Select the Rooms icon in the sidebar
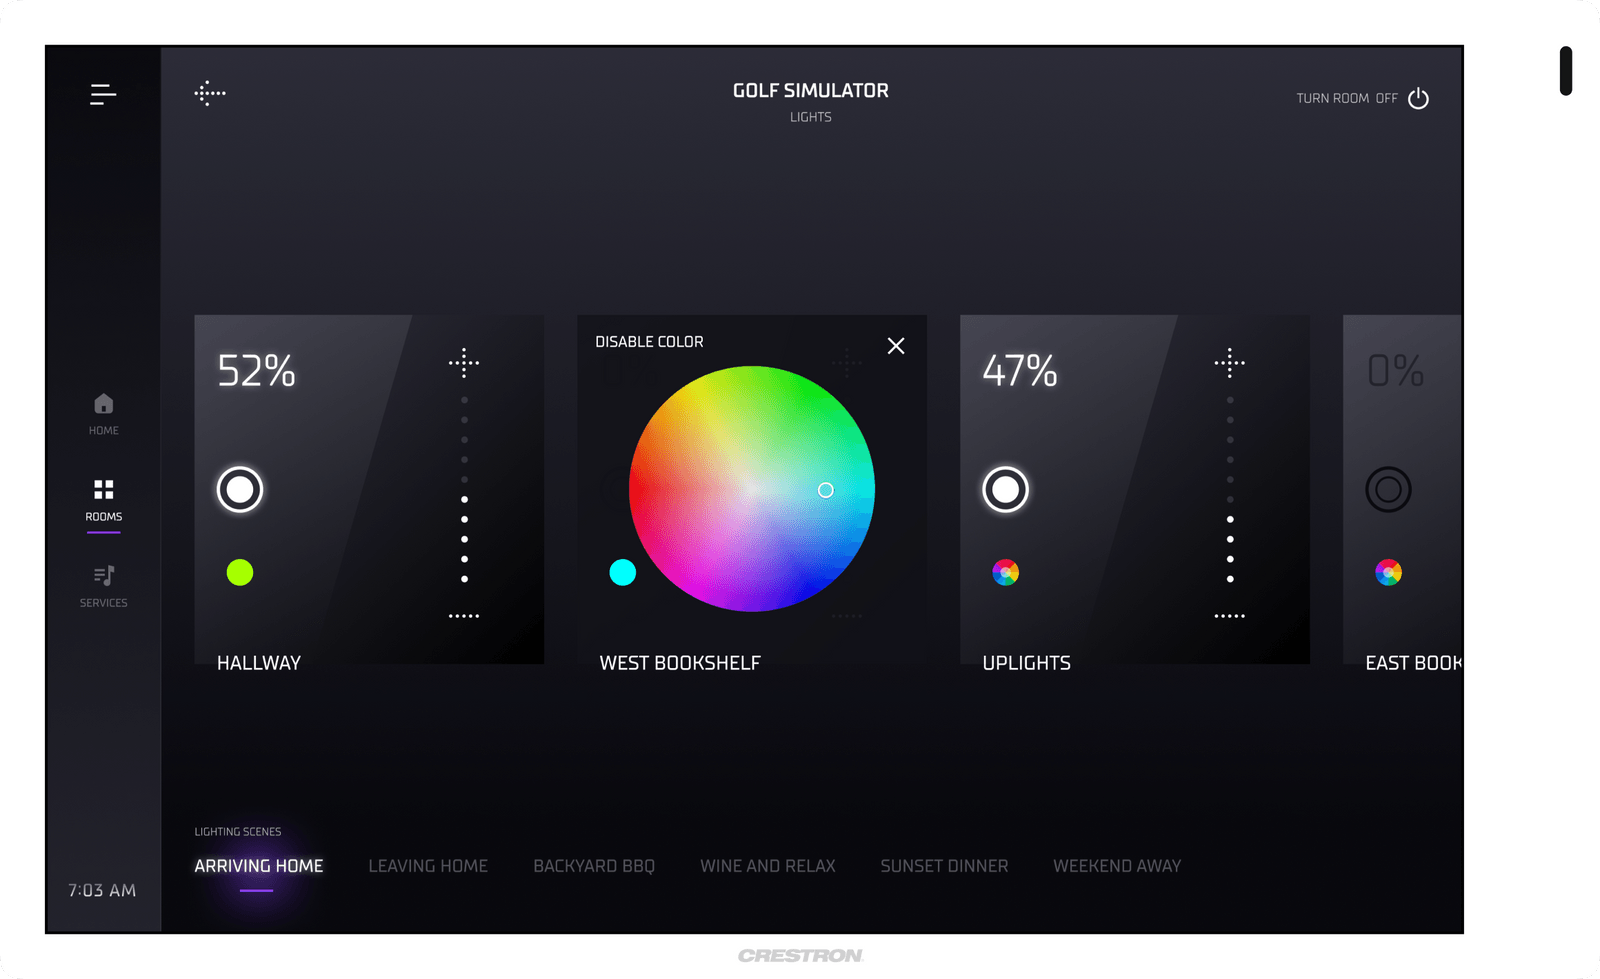The height and width of the screenshot is (979, 1600). (103, 496)
